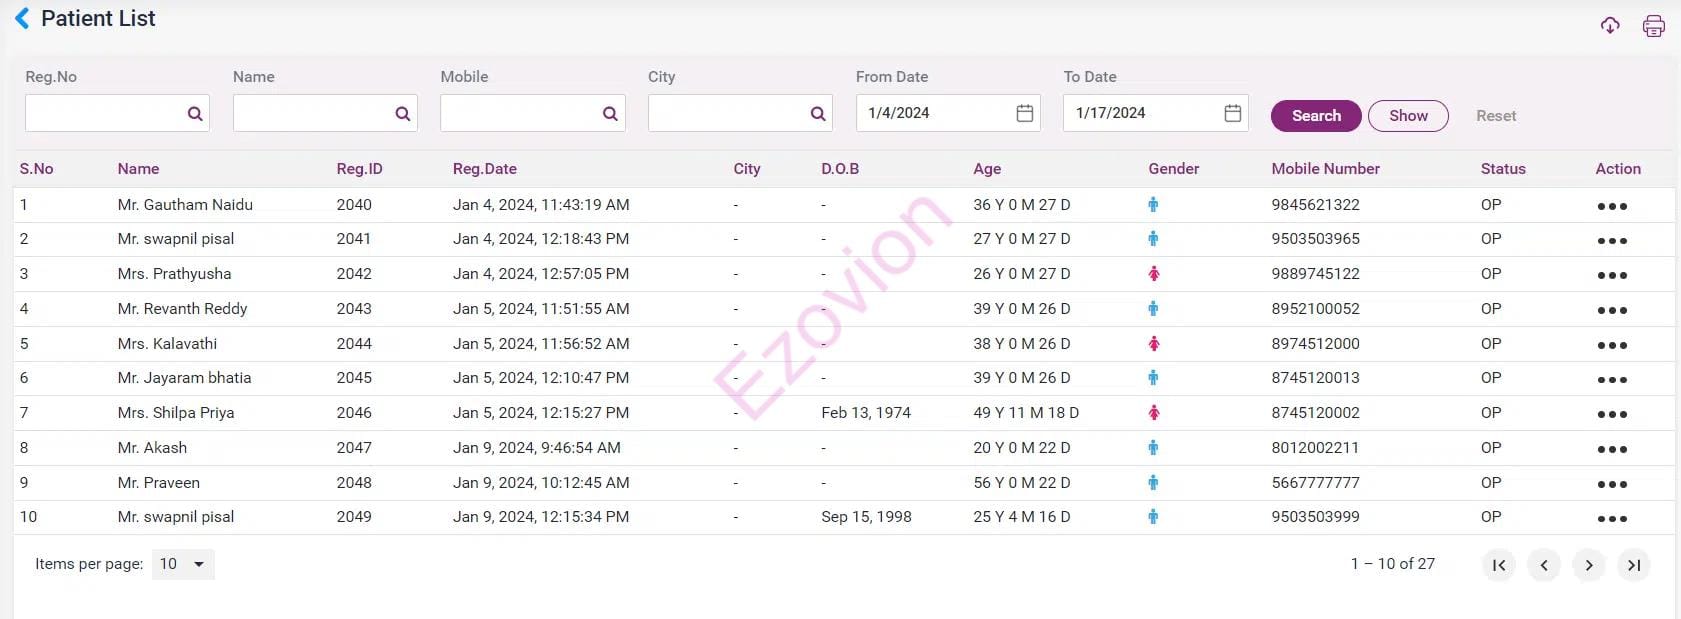
Task: Click the Status column header
Action: click(1502, 169)
